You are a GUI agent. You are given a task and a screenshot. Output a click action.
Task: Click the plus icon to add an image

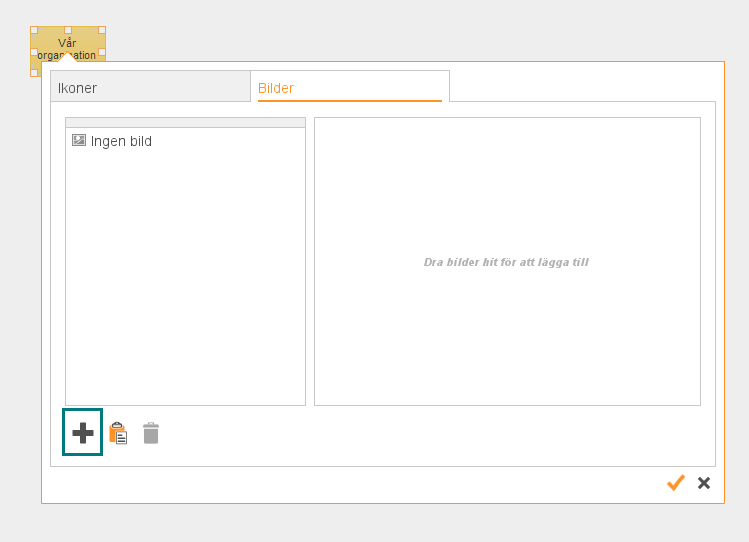(x=83, y=433)
